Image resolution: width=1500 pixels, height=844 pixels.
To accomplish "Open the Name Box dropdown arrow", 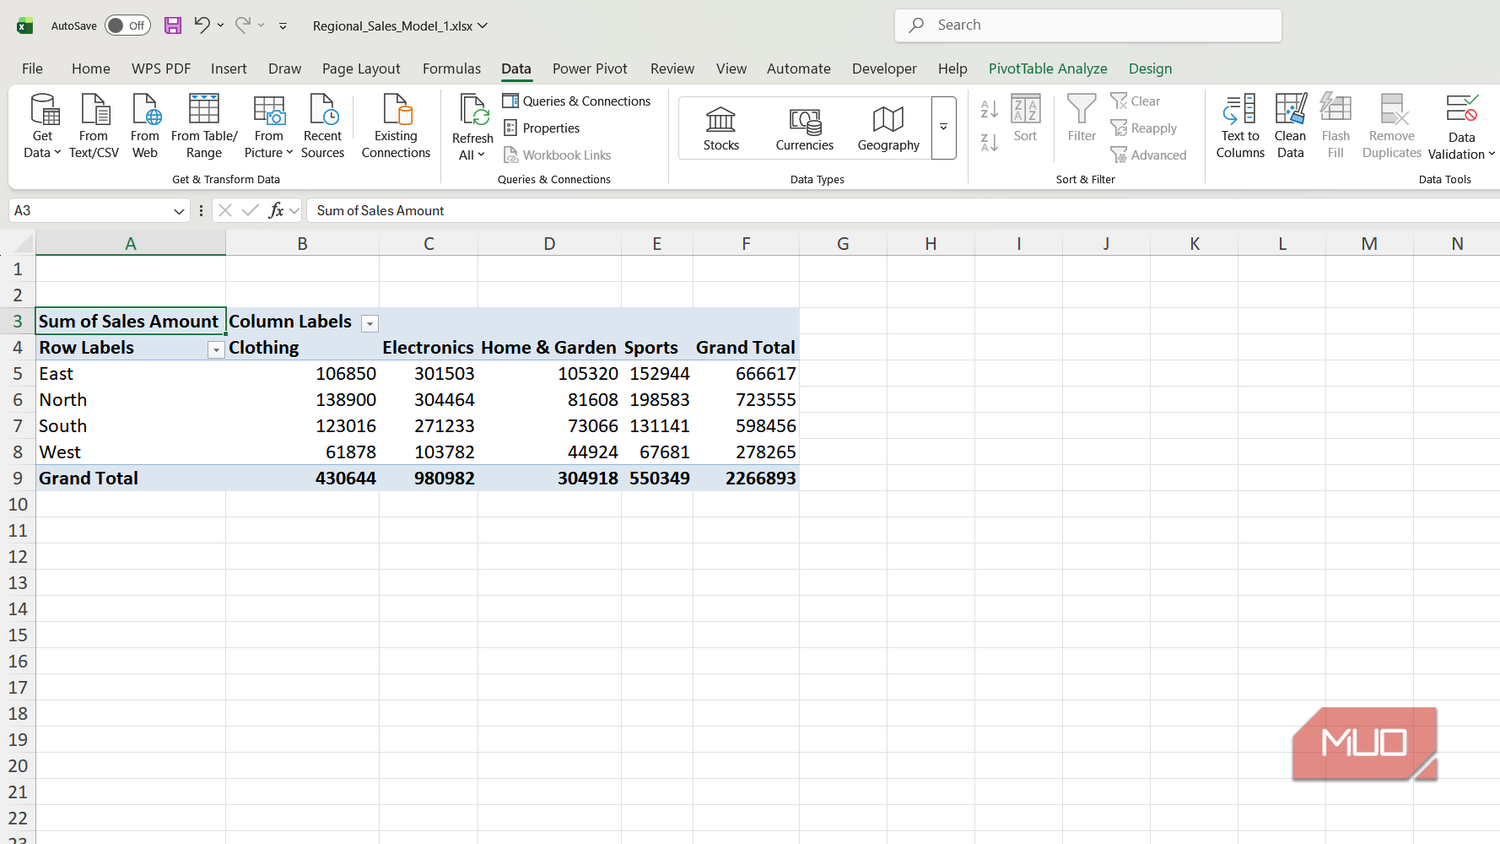I will point(179,211).
